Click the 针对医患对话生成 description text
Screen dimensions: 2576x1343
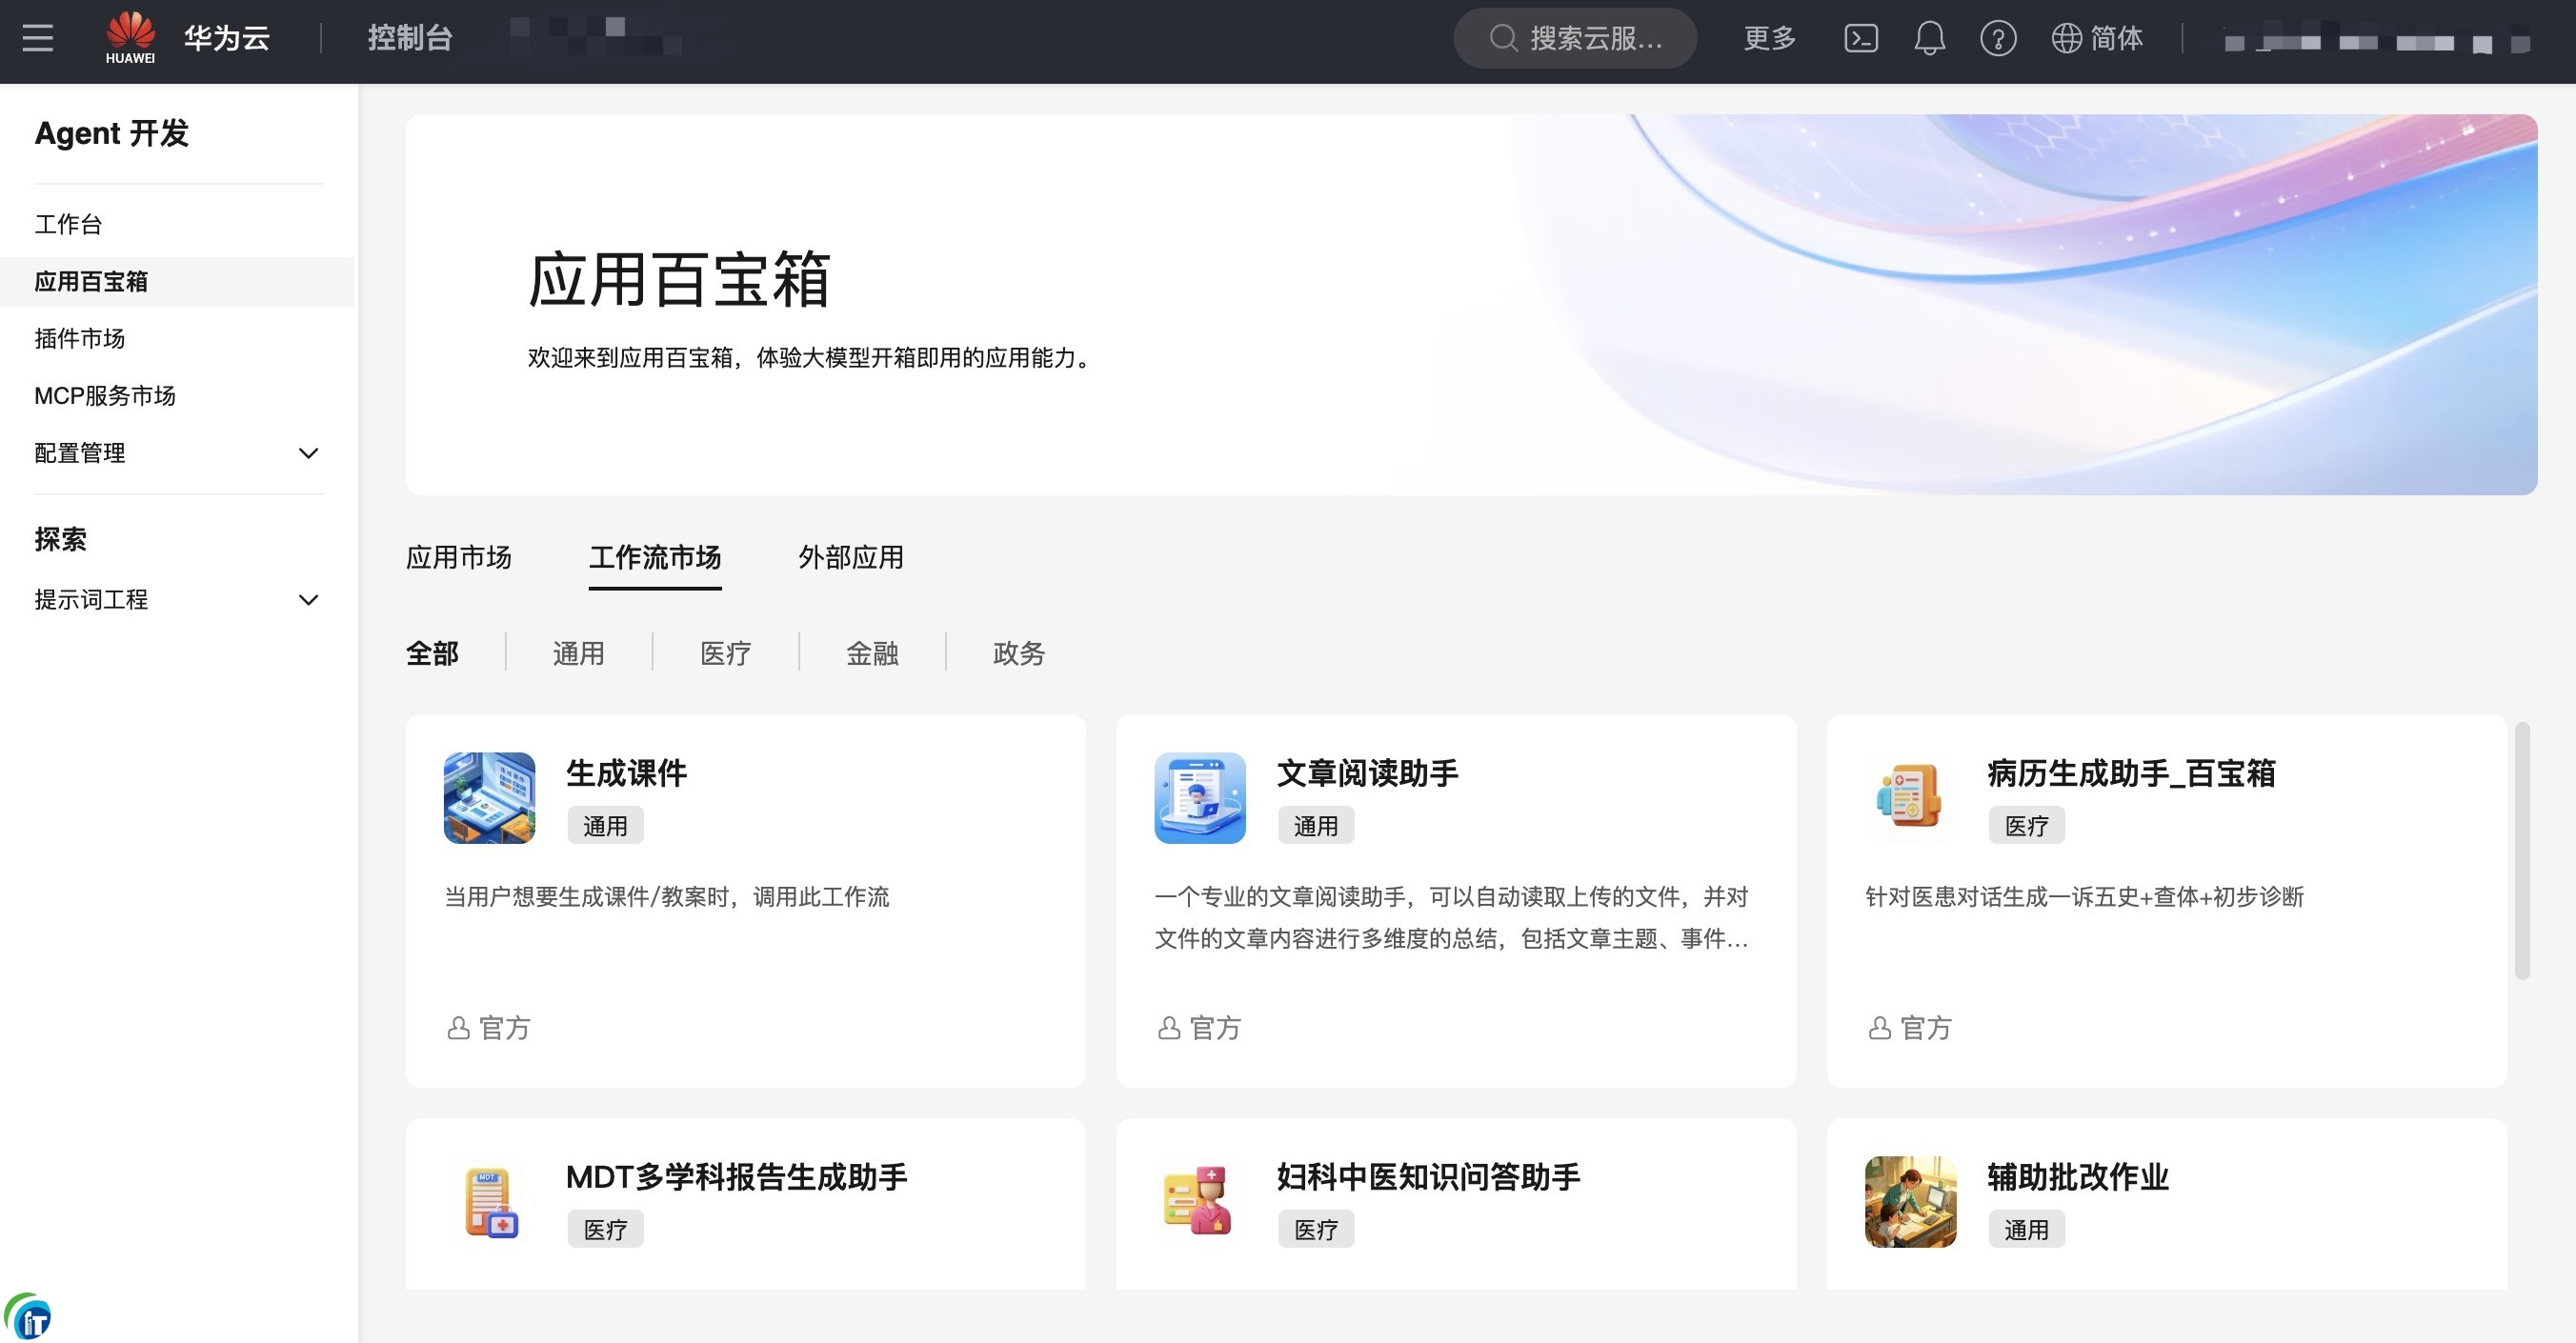click(x=2084, y=897)
